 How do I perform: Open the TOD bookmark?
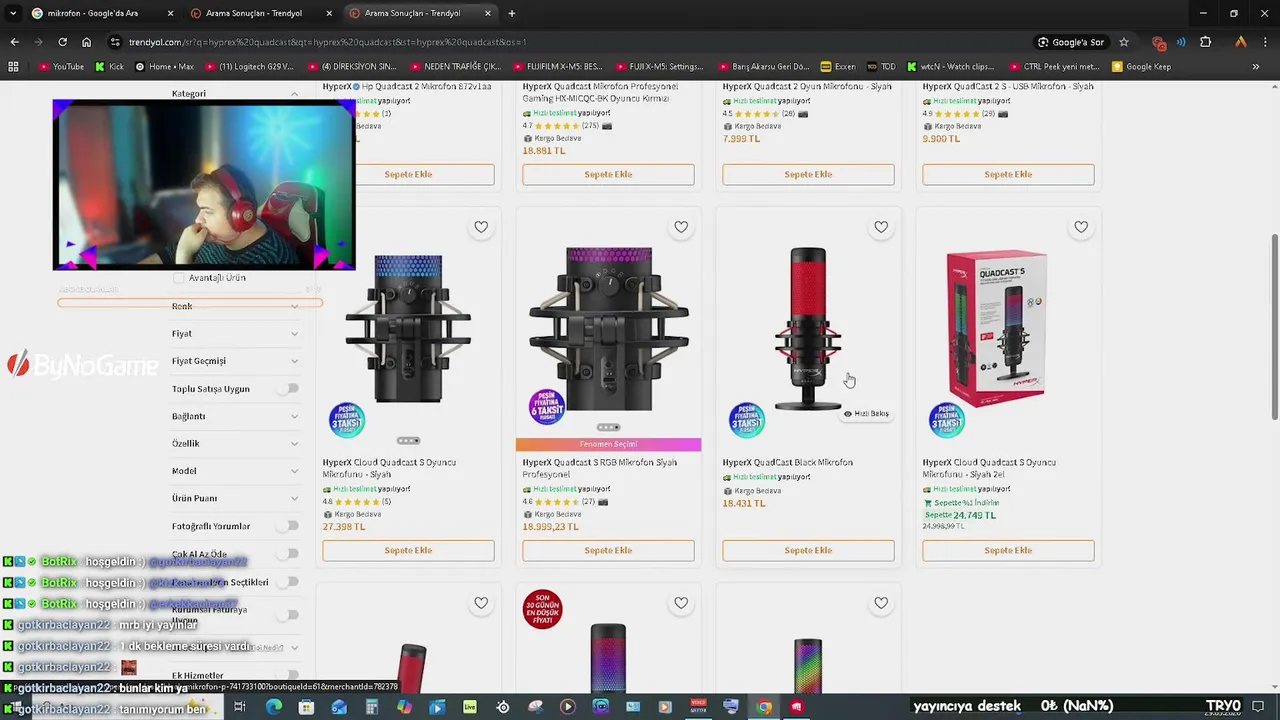881,67
